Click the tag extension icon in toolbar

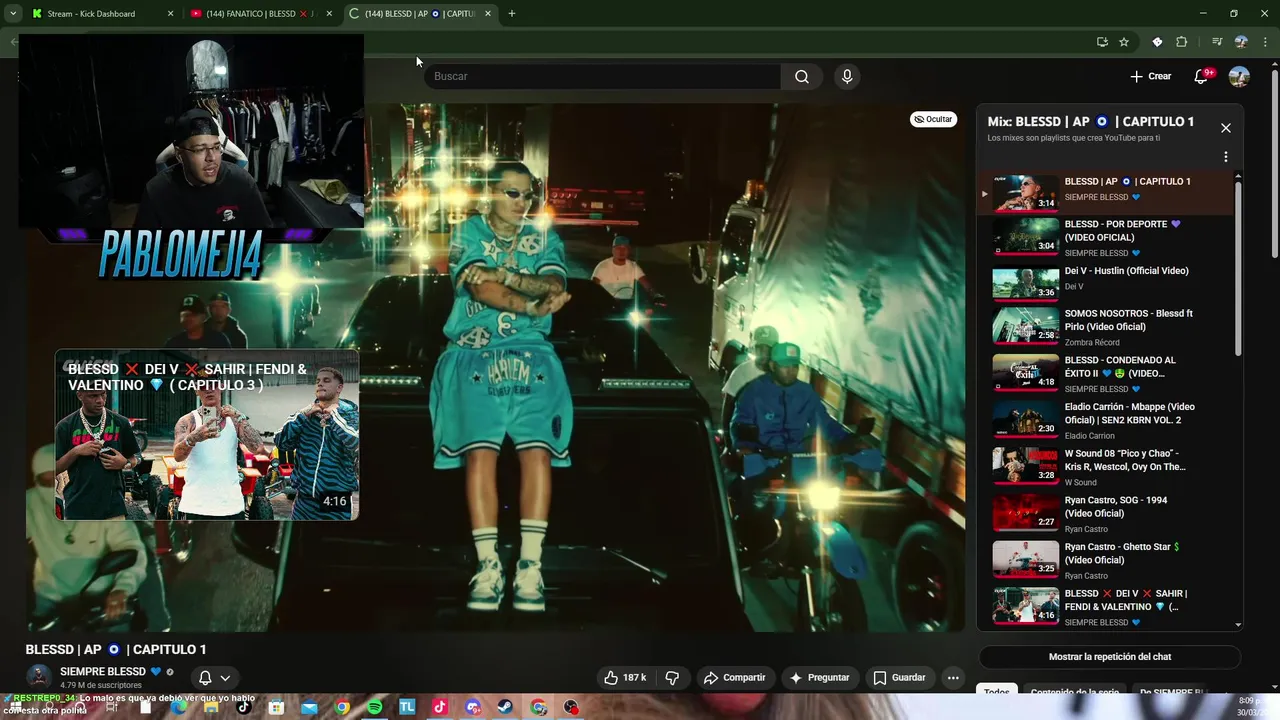1157,42
